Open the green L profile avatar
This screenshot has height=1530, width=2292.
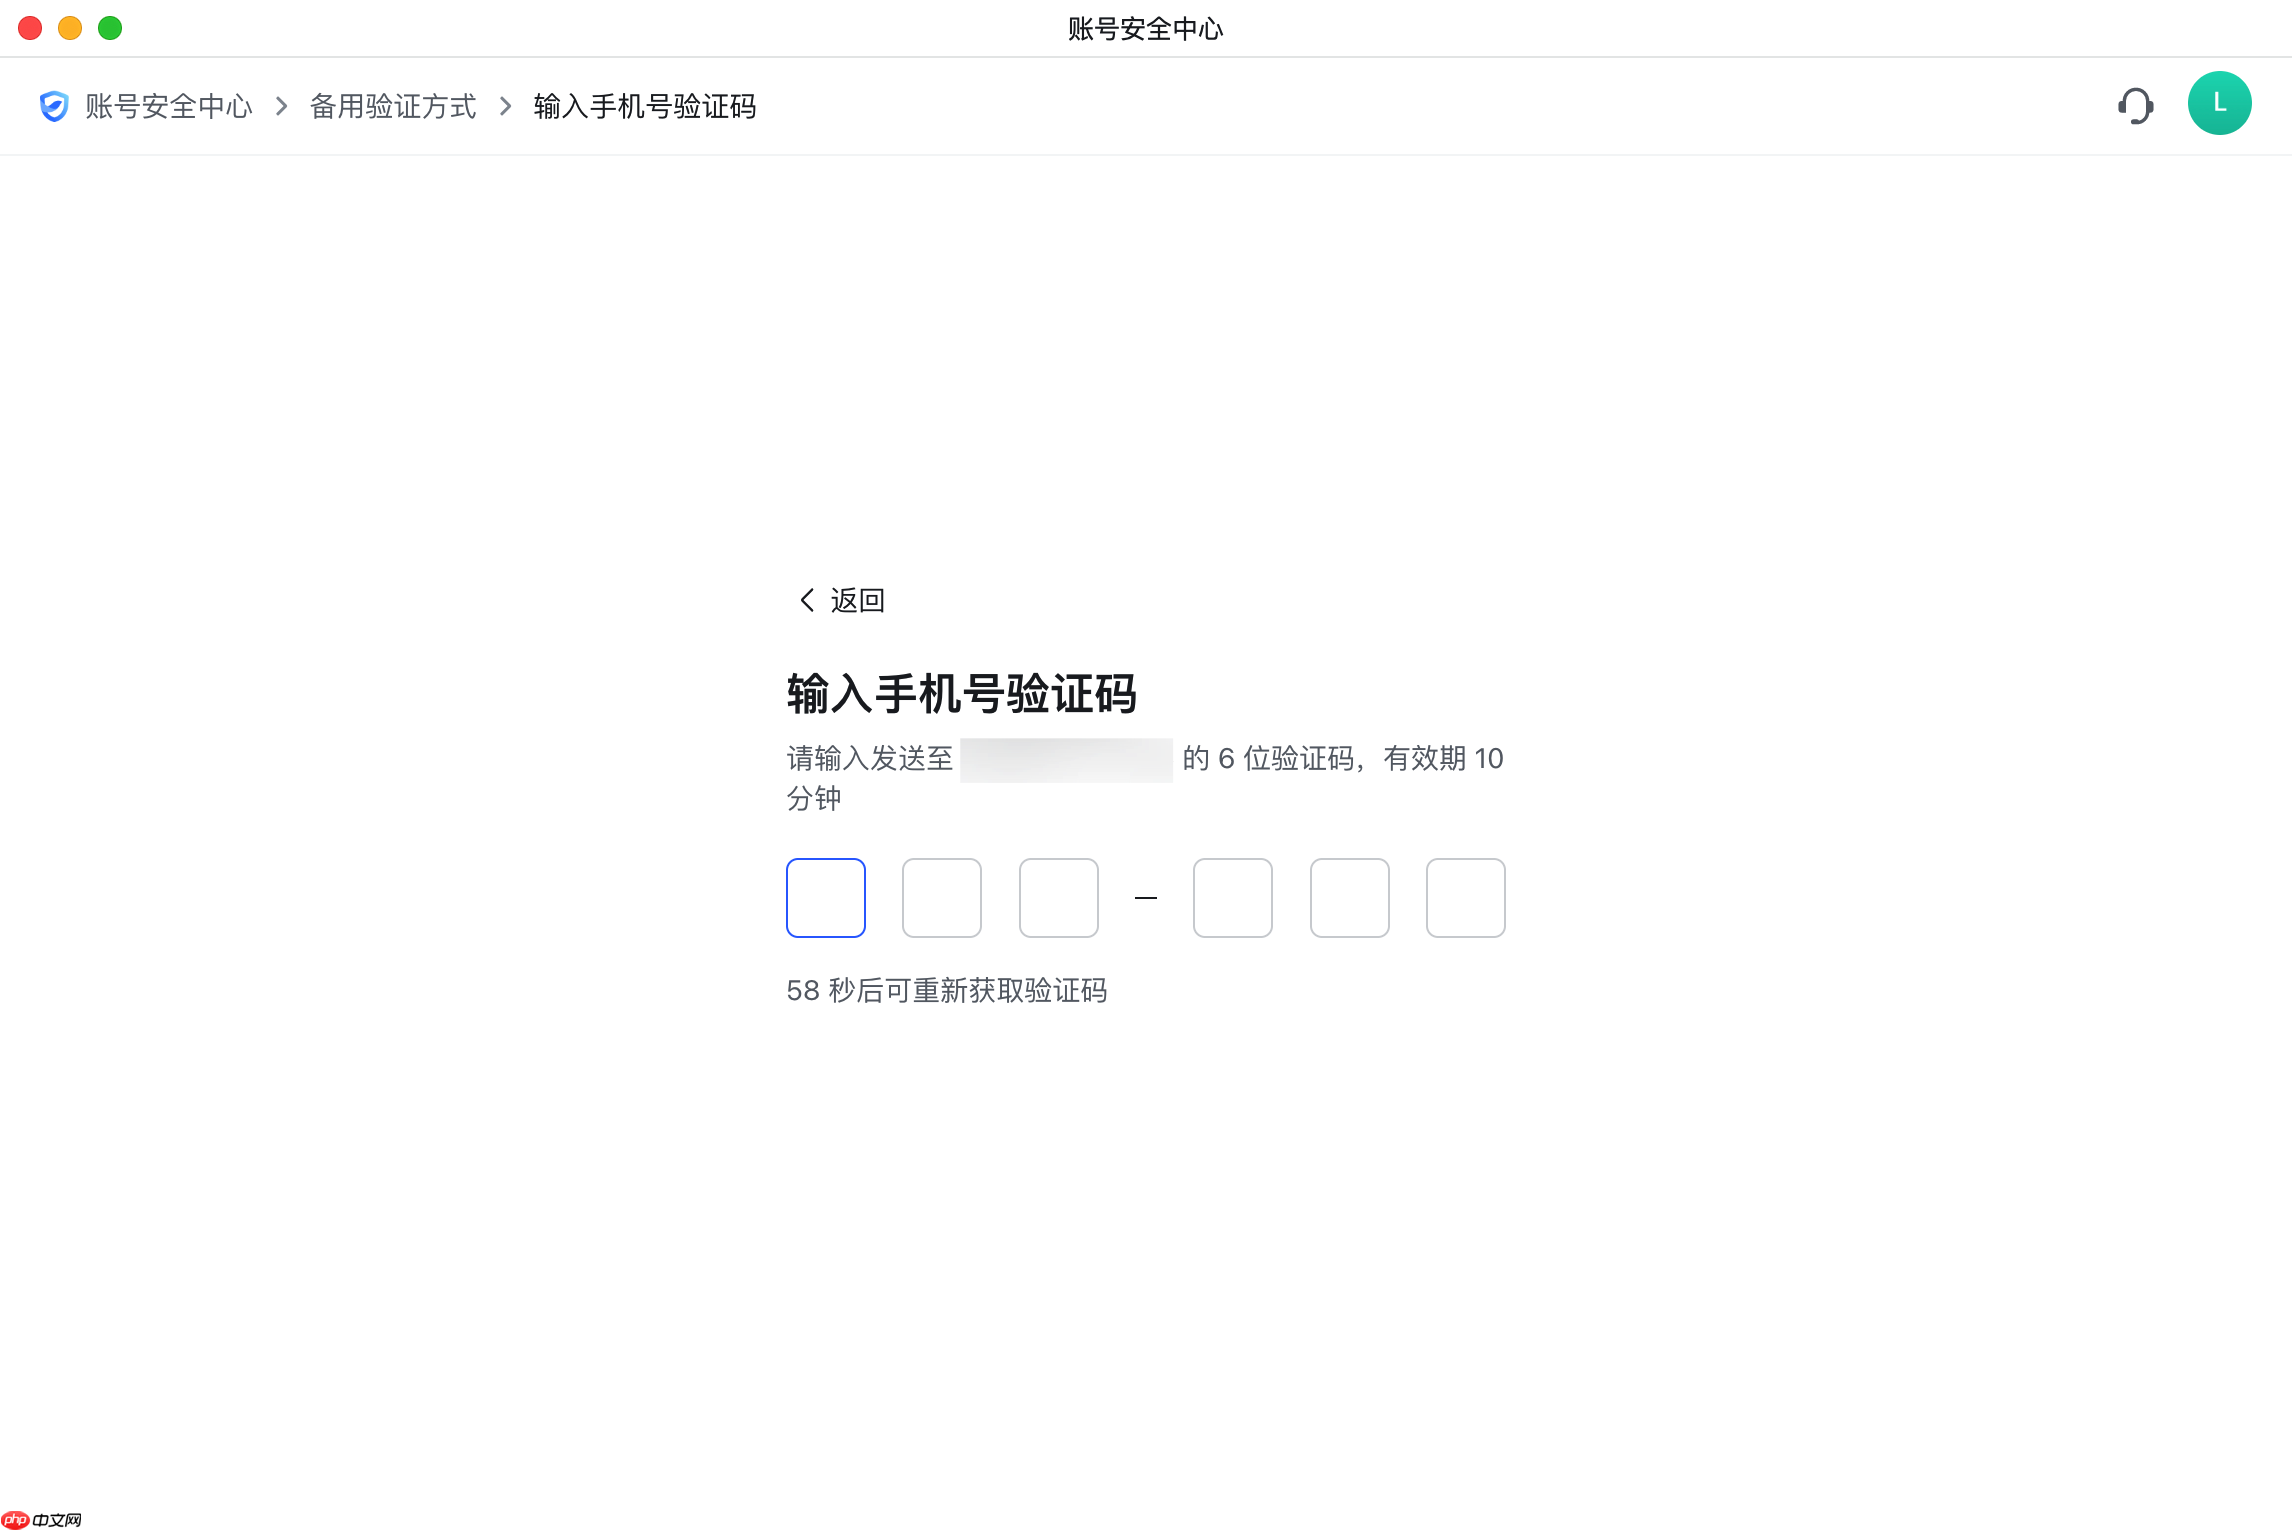click(x=2219, y=103)
